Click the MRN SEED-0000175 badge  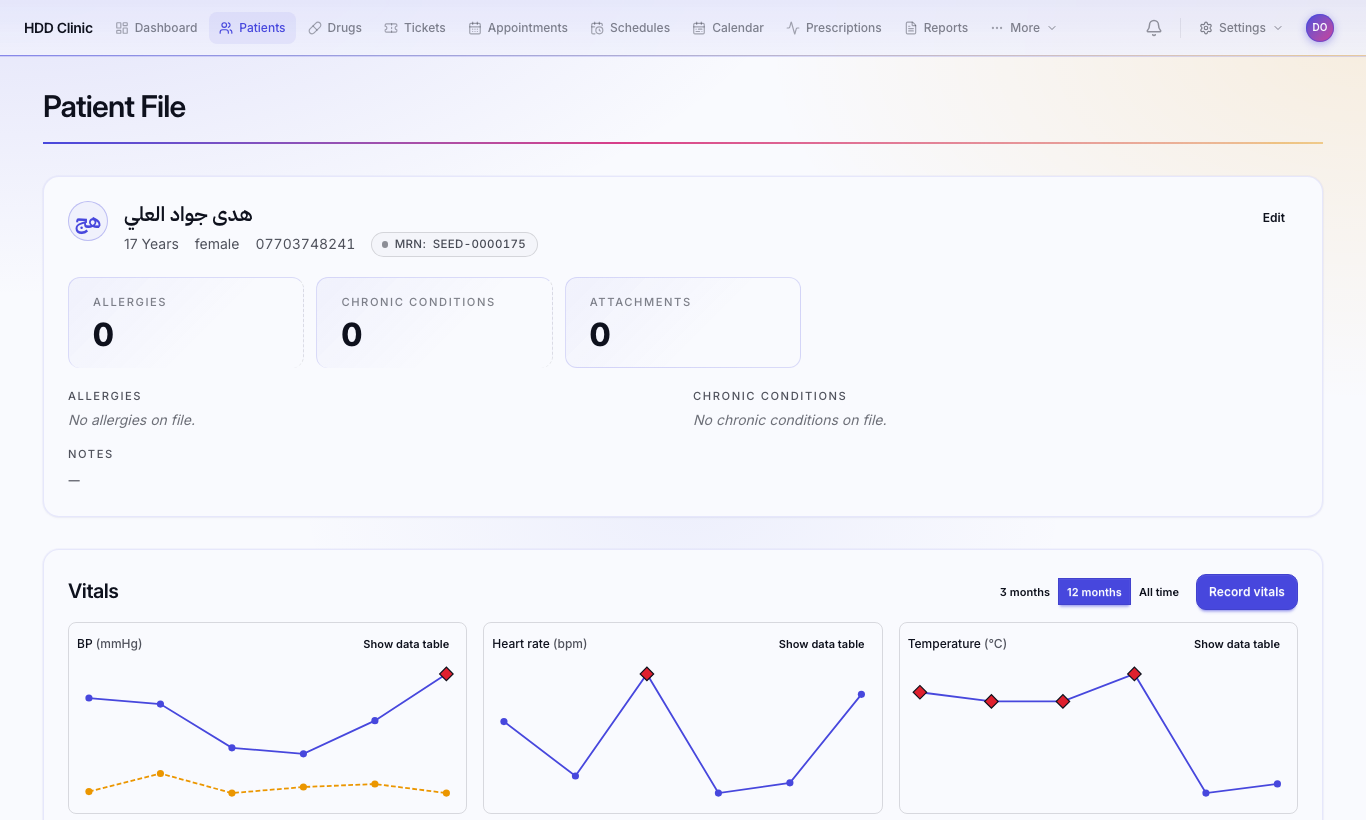coord(455,244)
